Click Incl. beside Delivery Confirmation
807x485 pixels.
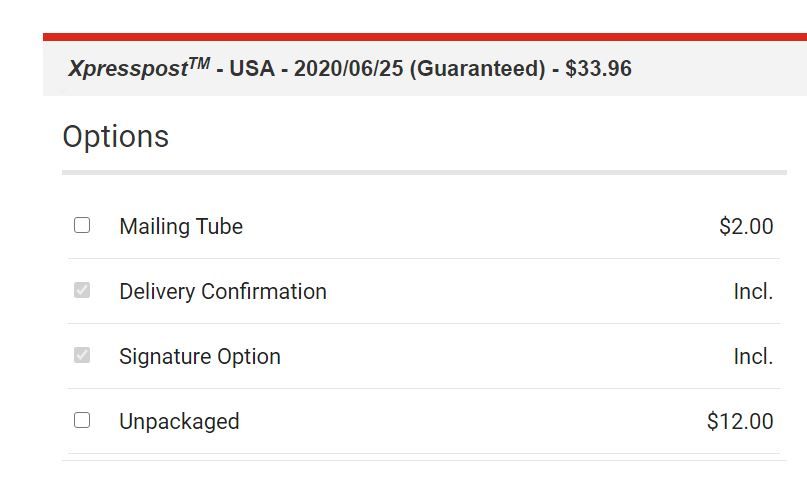(753, 292)
